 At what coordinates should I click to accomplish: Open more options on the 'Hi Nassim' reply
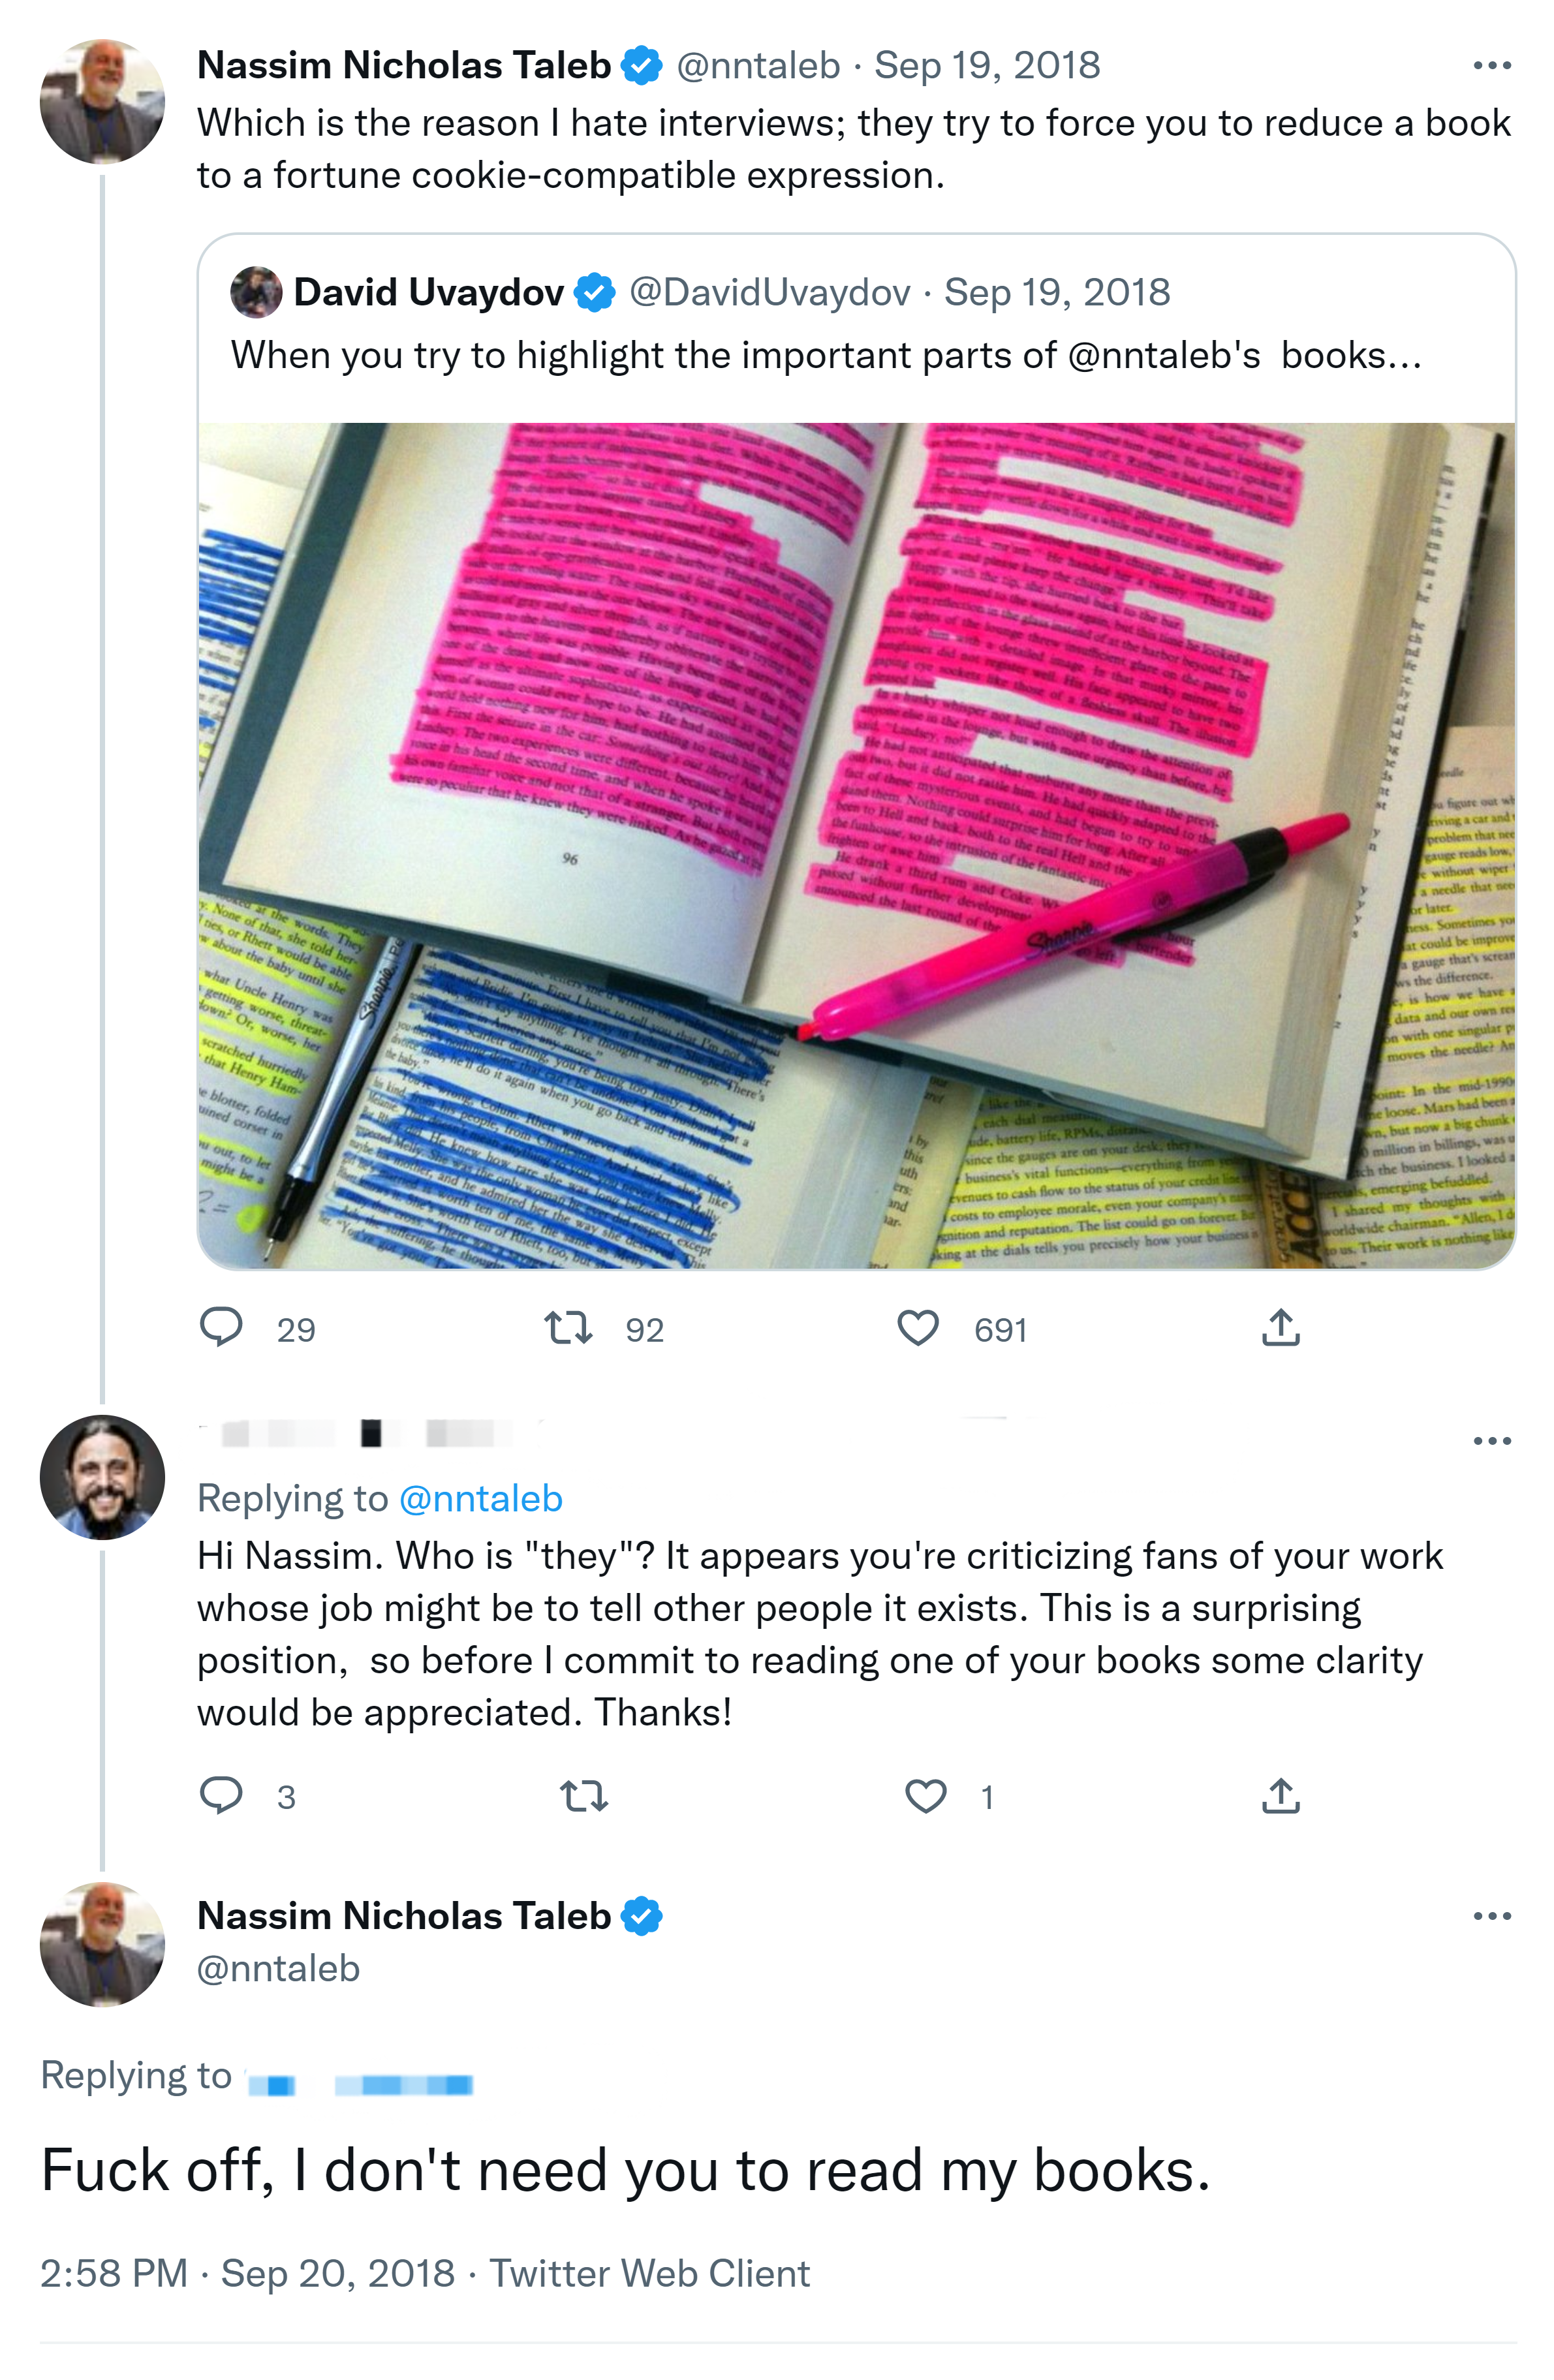(1491, 1441)
